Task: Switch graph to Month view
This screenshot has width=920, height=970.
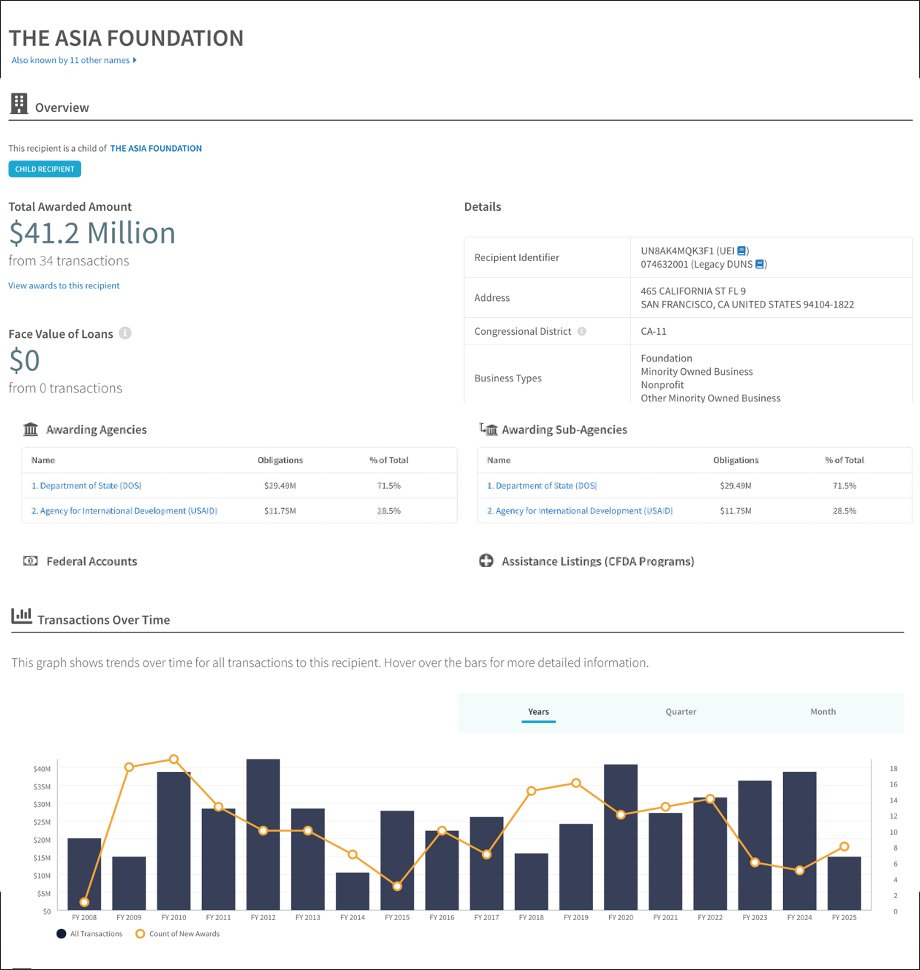Action: tap(823, 712)
